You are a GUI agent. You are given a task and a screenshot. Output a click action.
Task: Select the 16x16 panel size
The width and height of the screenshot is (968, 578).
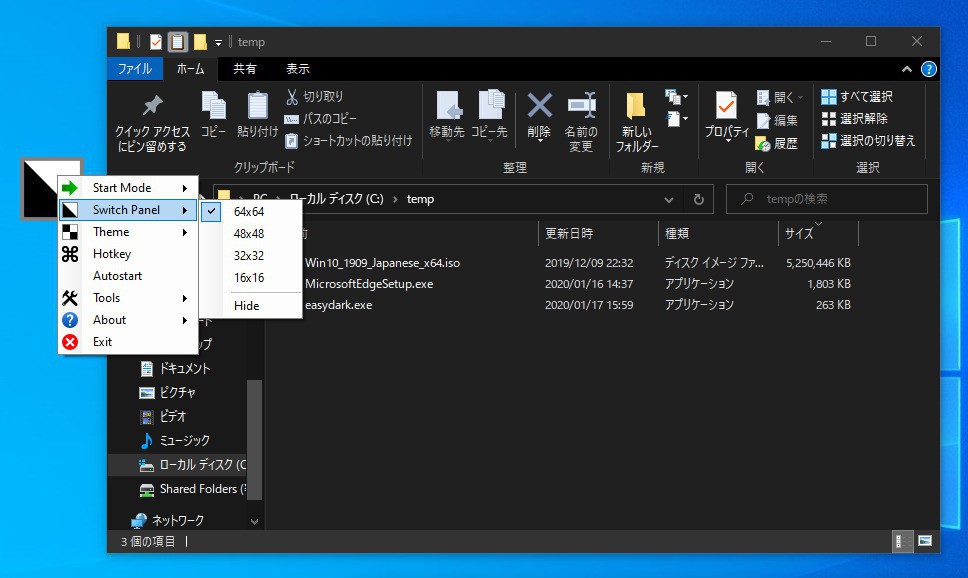[251, 278]
